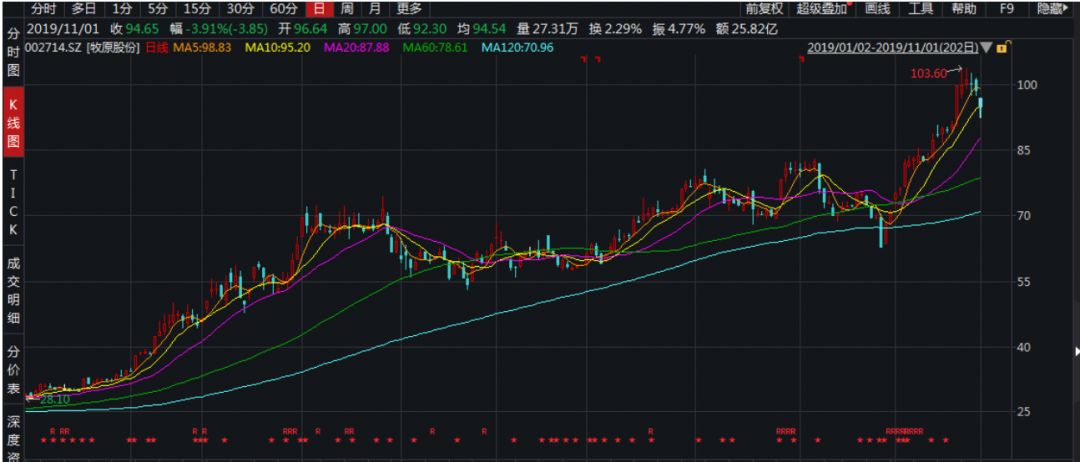Viewport: 1080px width, 462px height.
Task: Select the 日 daily period tab
Action: (318, 9)
